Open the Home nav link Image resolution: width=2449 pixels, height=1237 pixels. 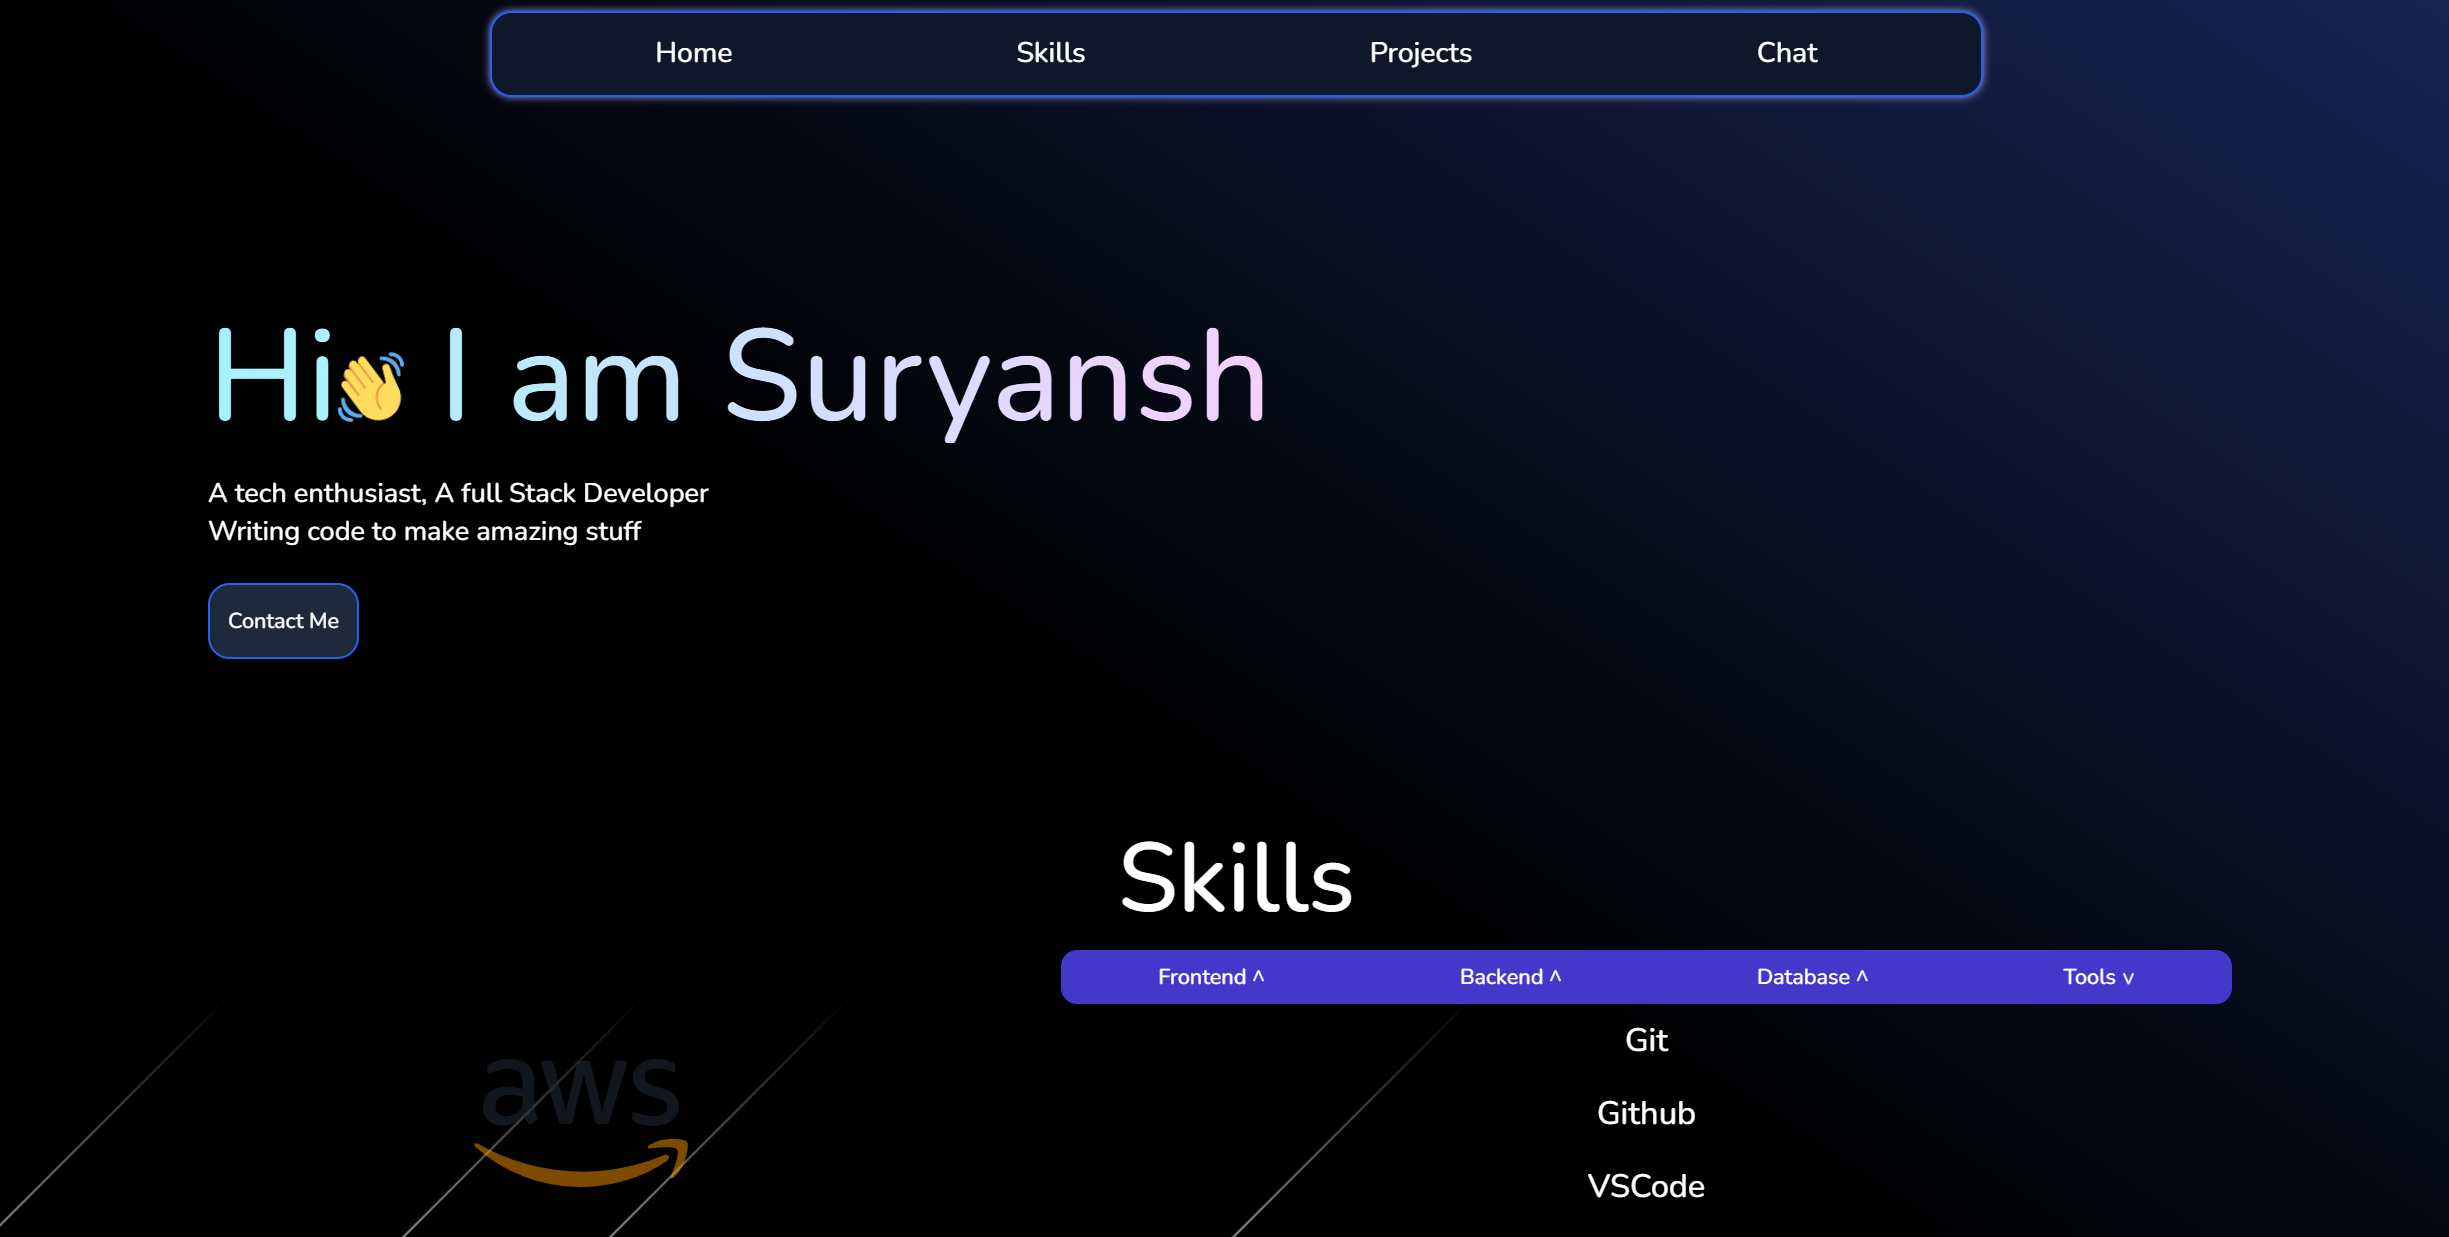693,53
